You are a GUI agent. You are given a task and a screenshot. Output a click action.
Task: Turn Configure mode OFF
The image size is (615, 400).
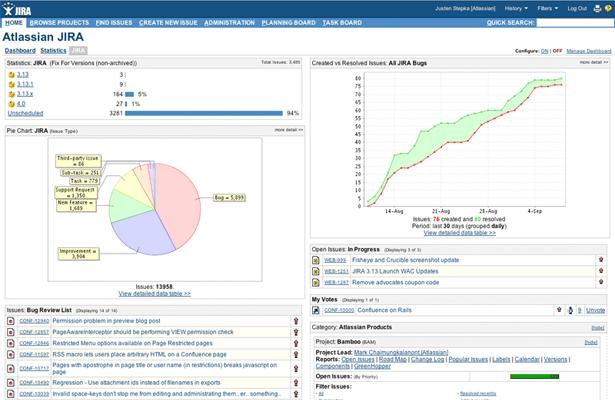[x=557, y=51]
